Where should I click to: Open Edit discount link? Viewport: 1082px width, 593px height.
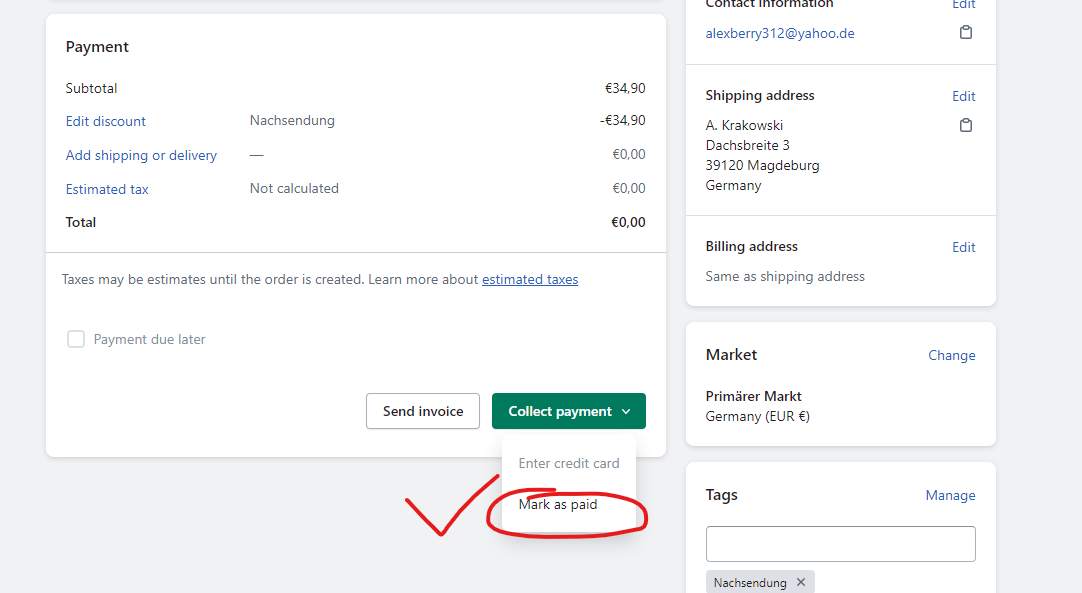click(106, 121)
